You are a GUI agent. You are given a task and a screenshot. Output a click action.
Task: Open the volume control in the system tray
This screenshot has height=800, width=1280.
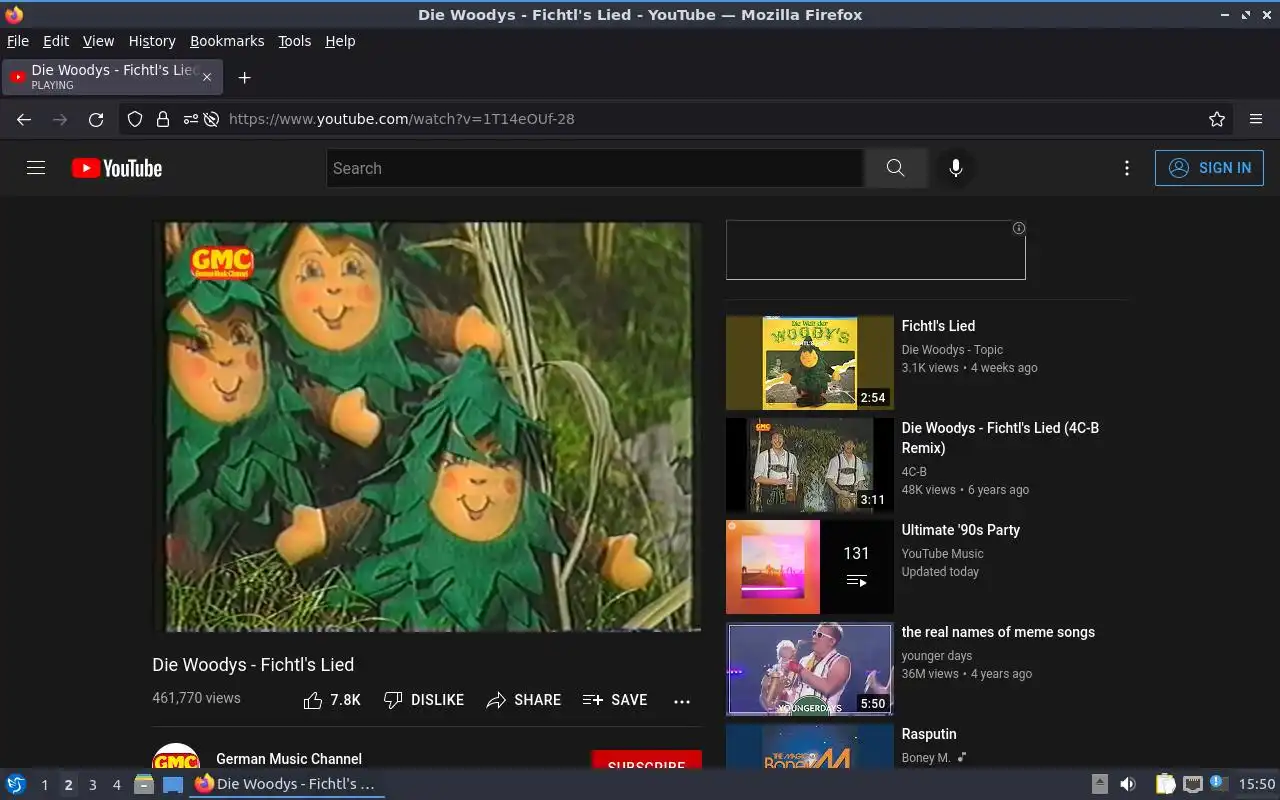coord(1128,784)
